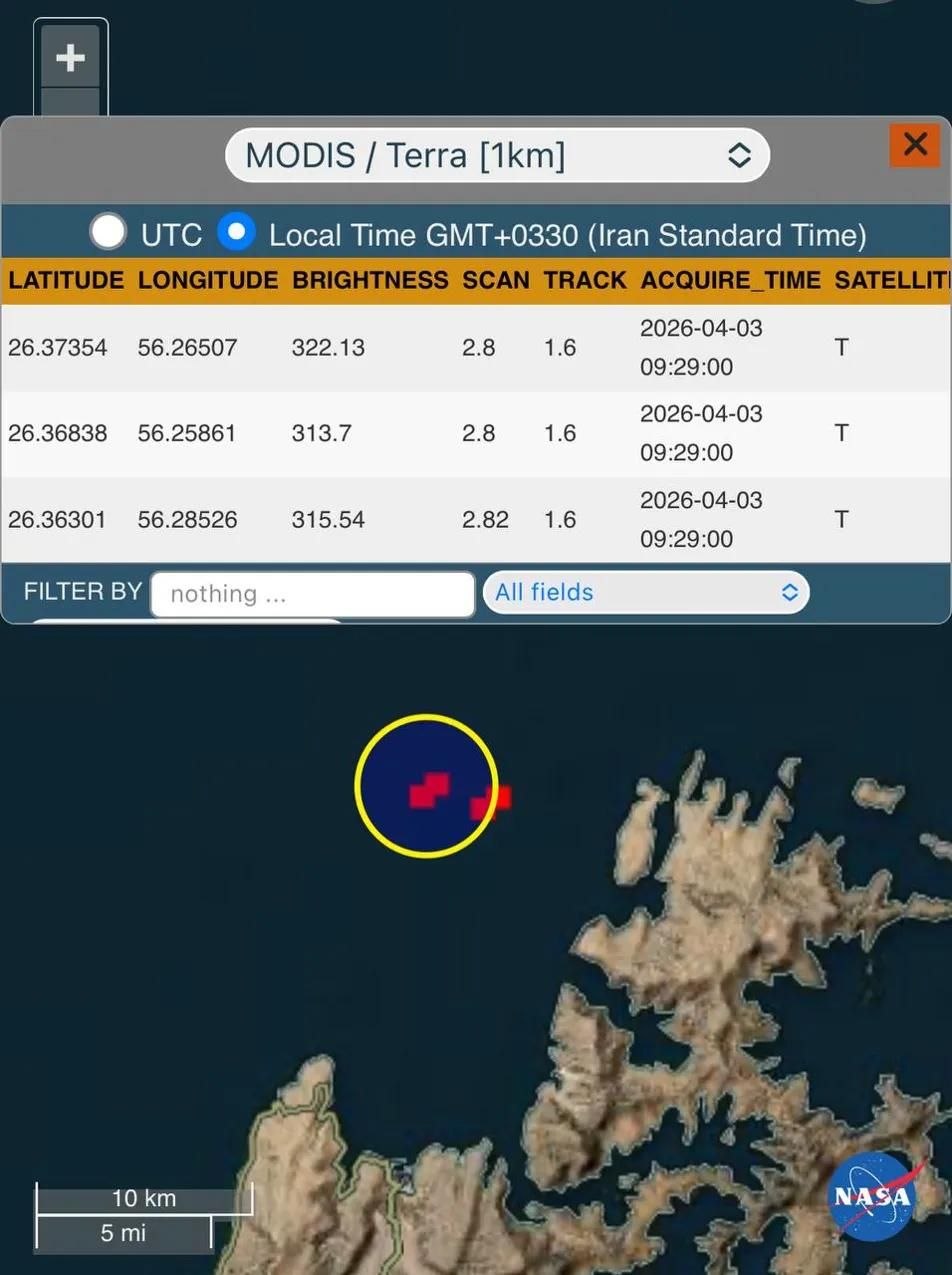
Task: Click the partially visible SATELLITE column header
Action: tap(890, 281)
